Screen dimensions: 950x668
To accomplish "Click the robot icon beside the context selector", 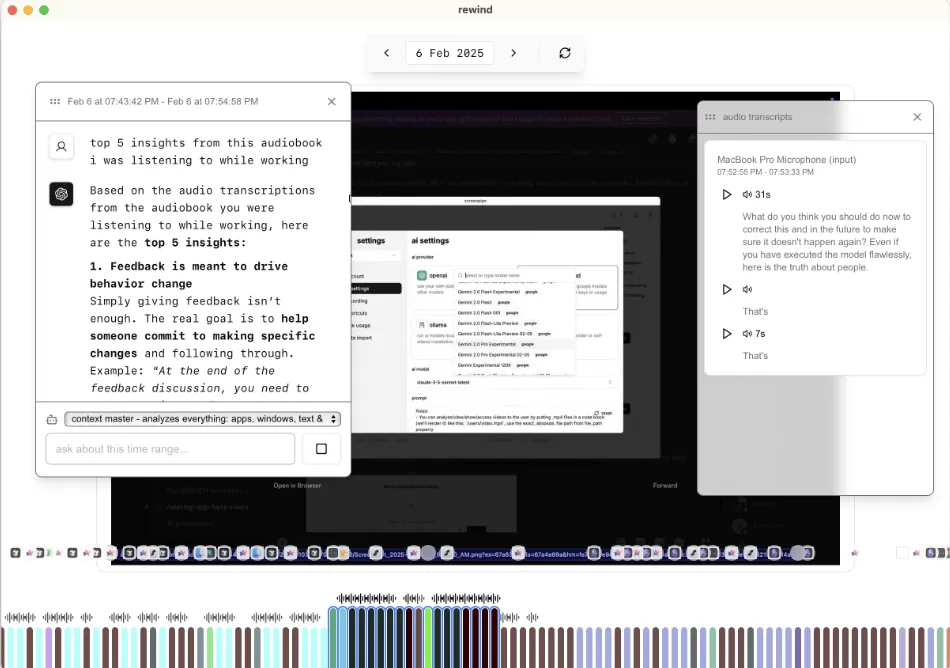I will (52, 419).
